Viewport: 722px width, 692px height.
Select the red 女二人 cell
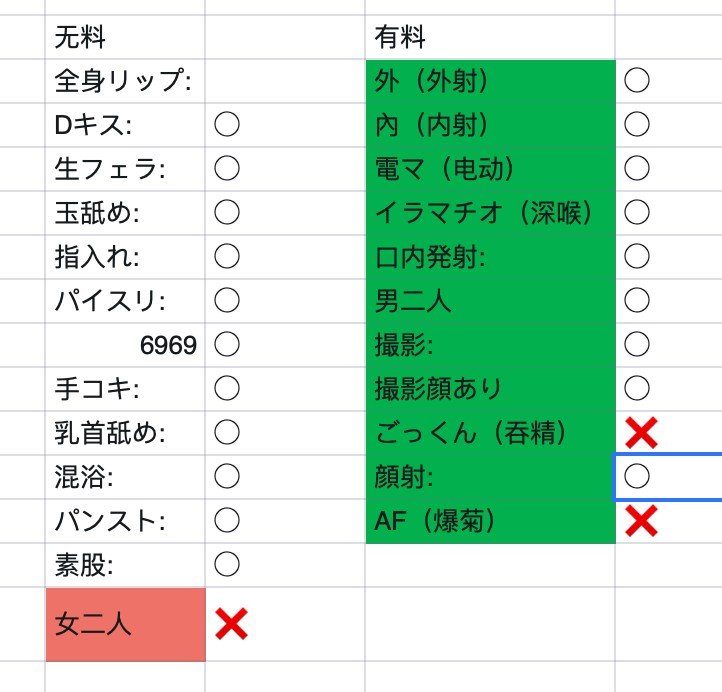click(x=125, y=625)
